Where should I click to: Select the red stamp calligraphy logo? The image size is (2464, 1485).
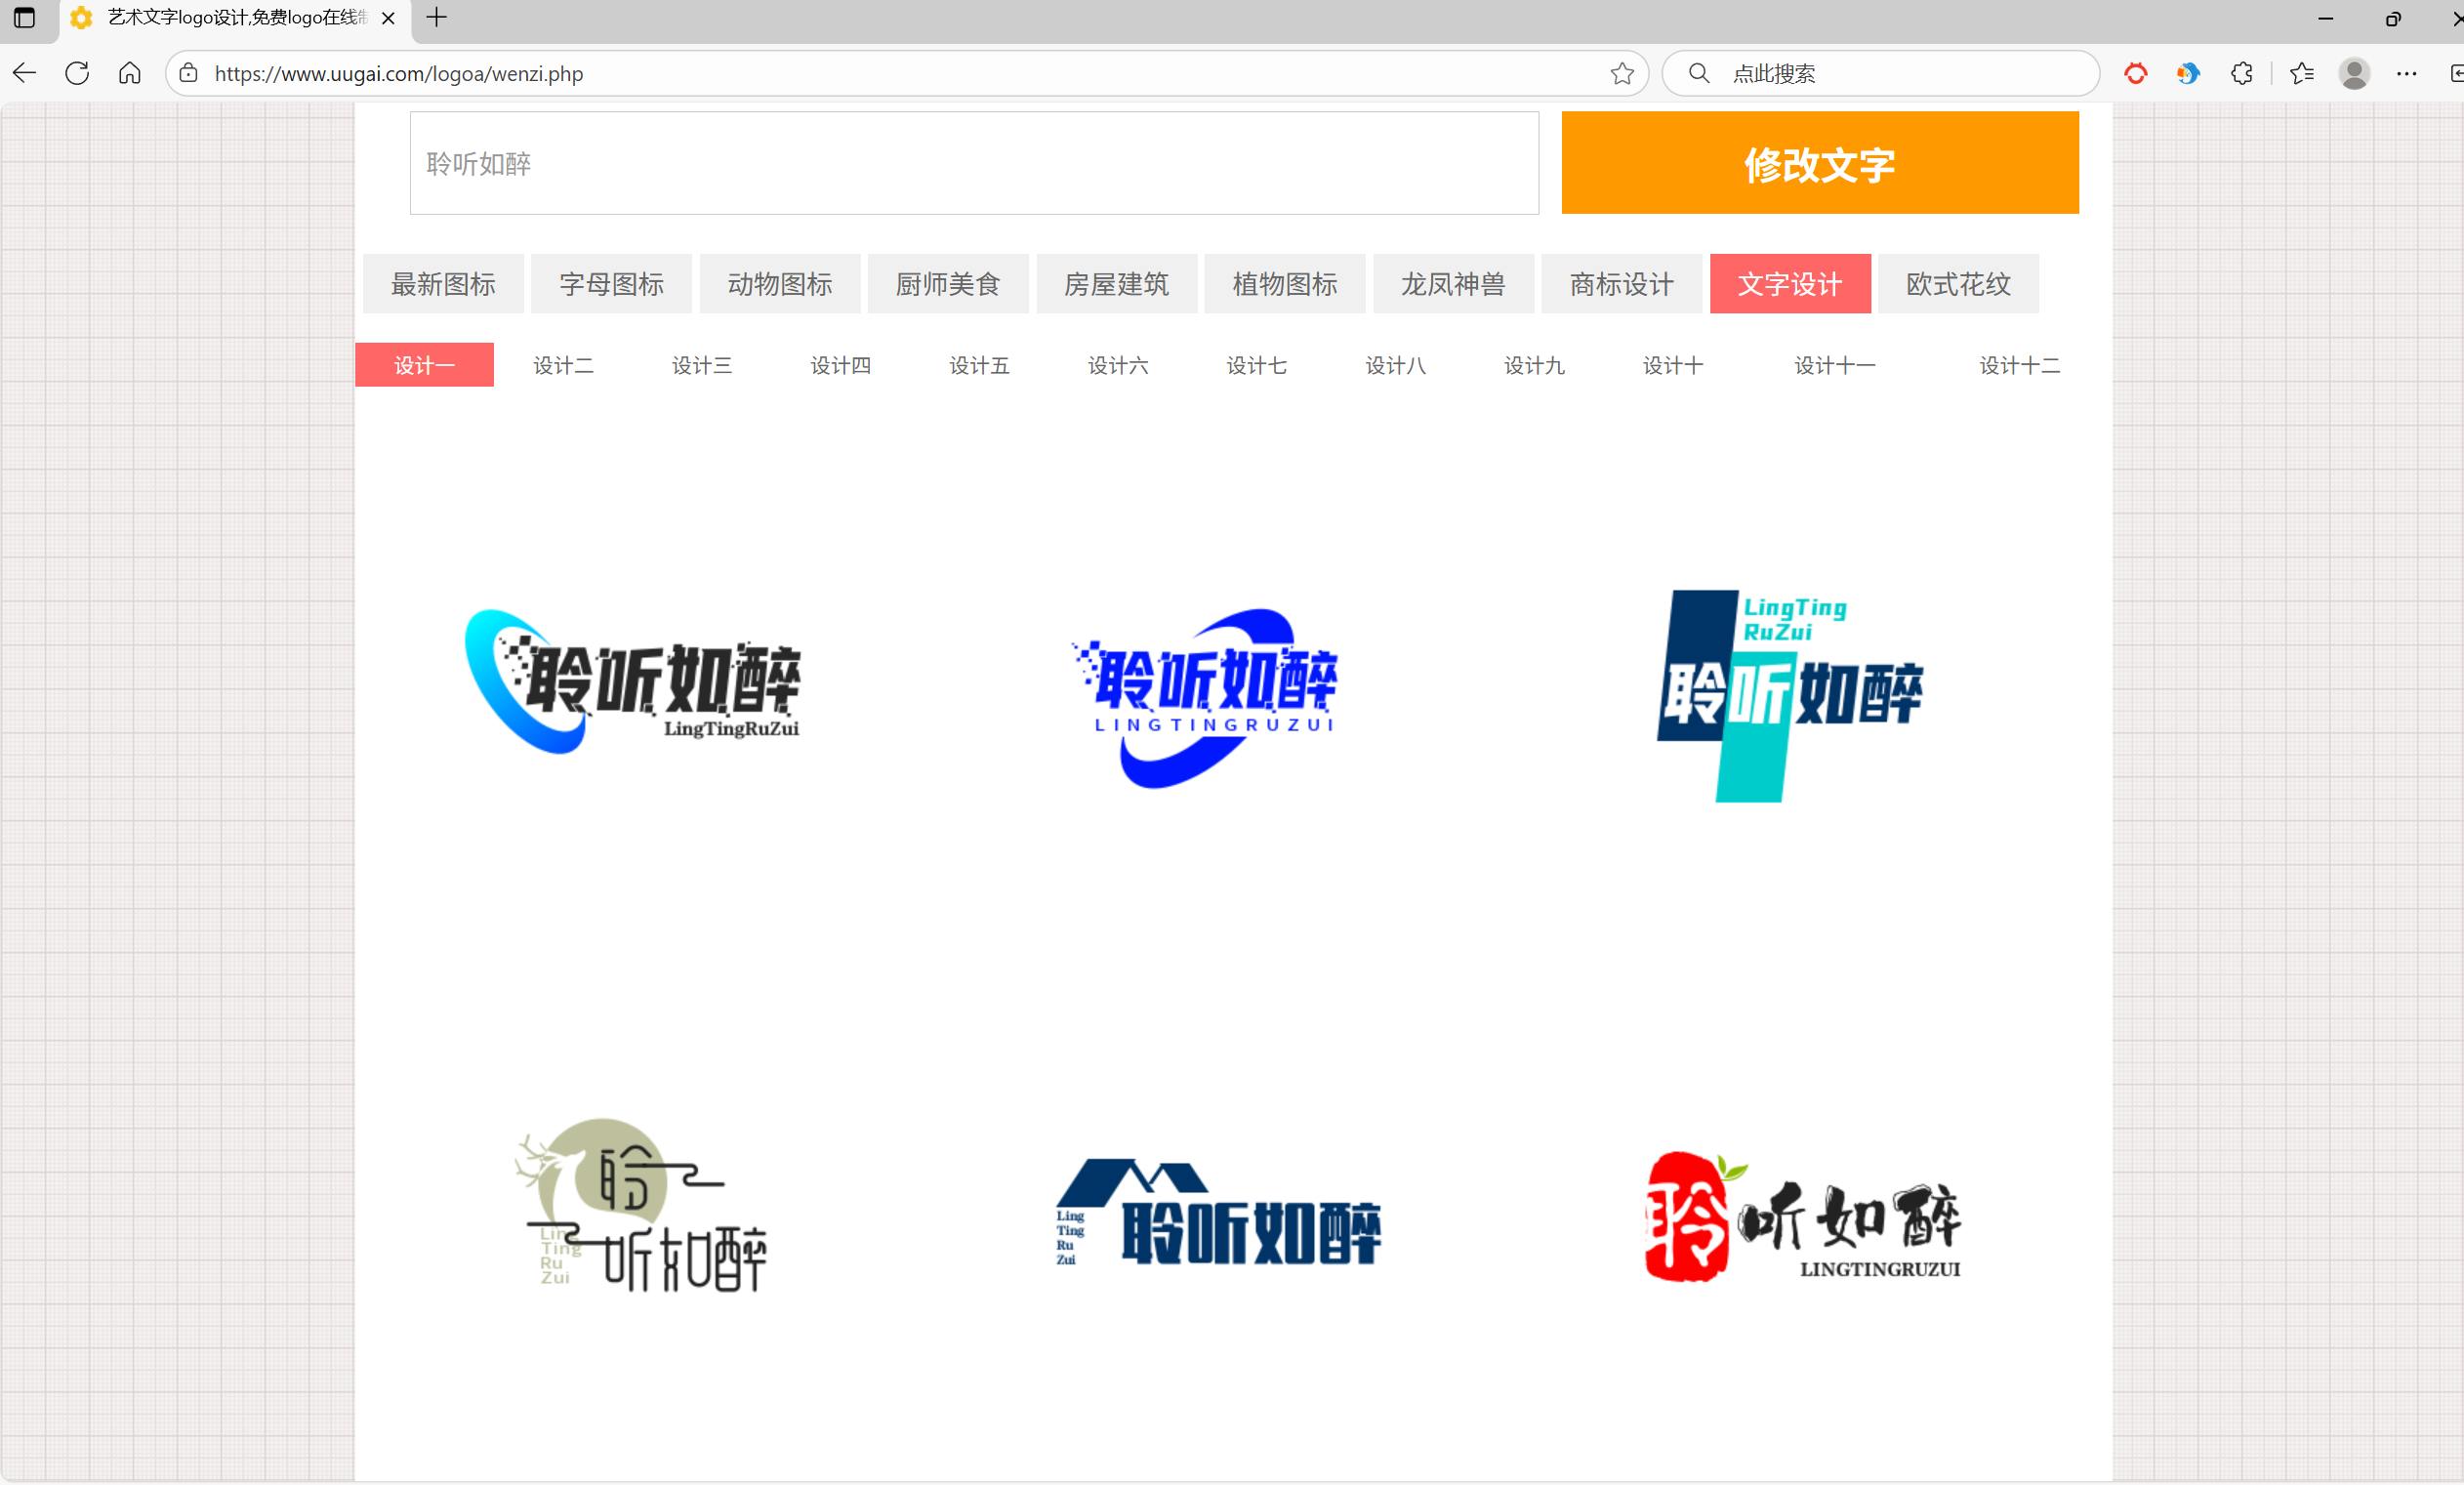pyautogui.click(x=1801, y=1216)
